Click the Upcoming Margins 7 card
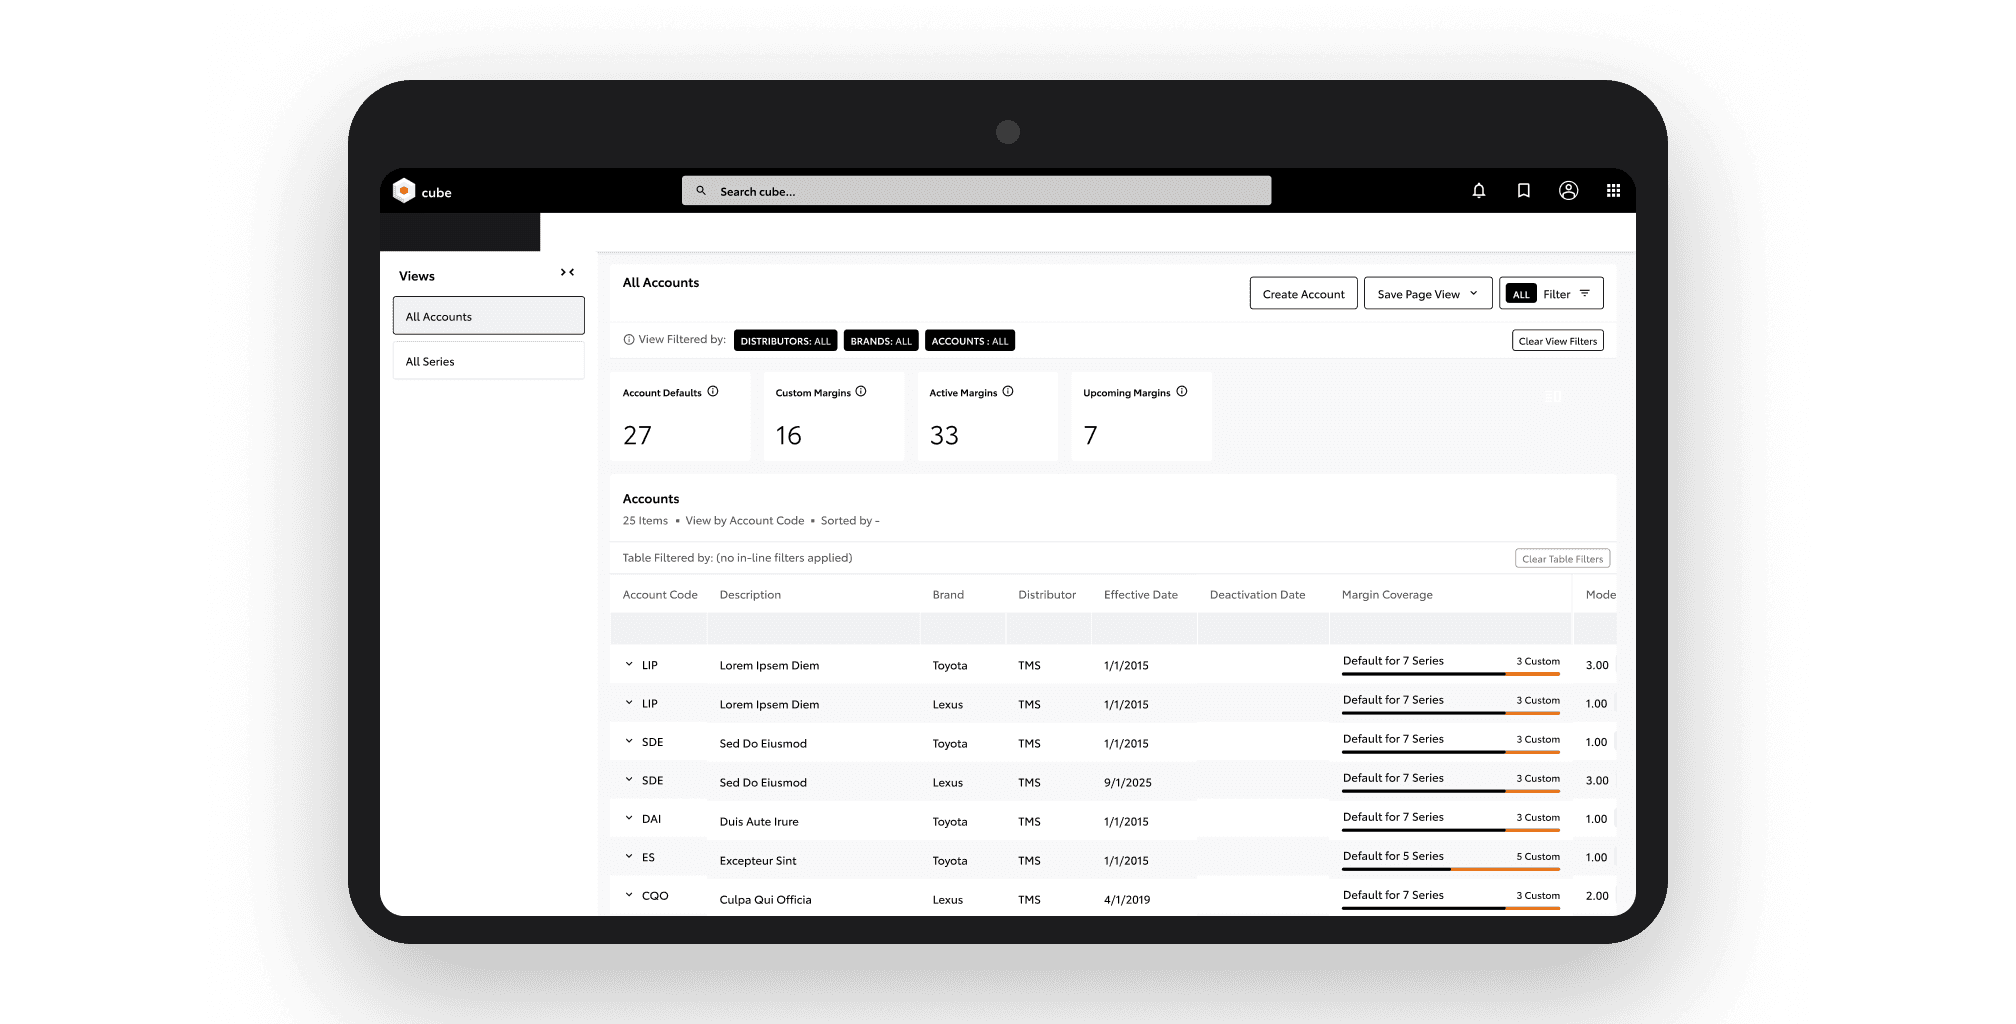 pyautogui.click(x=1141, y=417)
